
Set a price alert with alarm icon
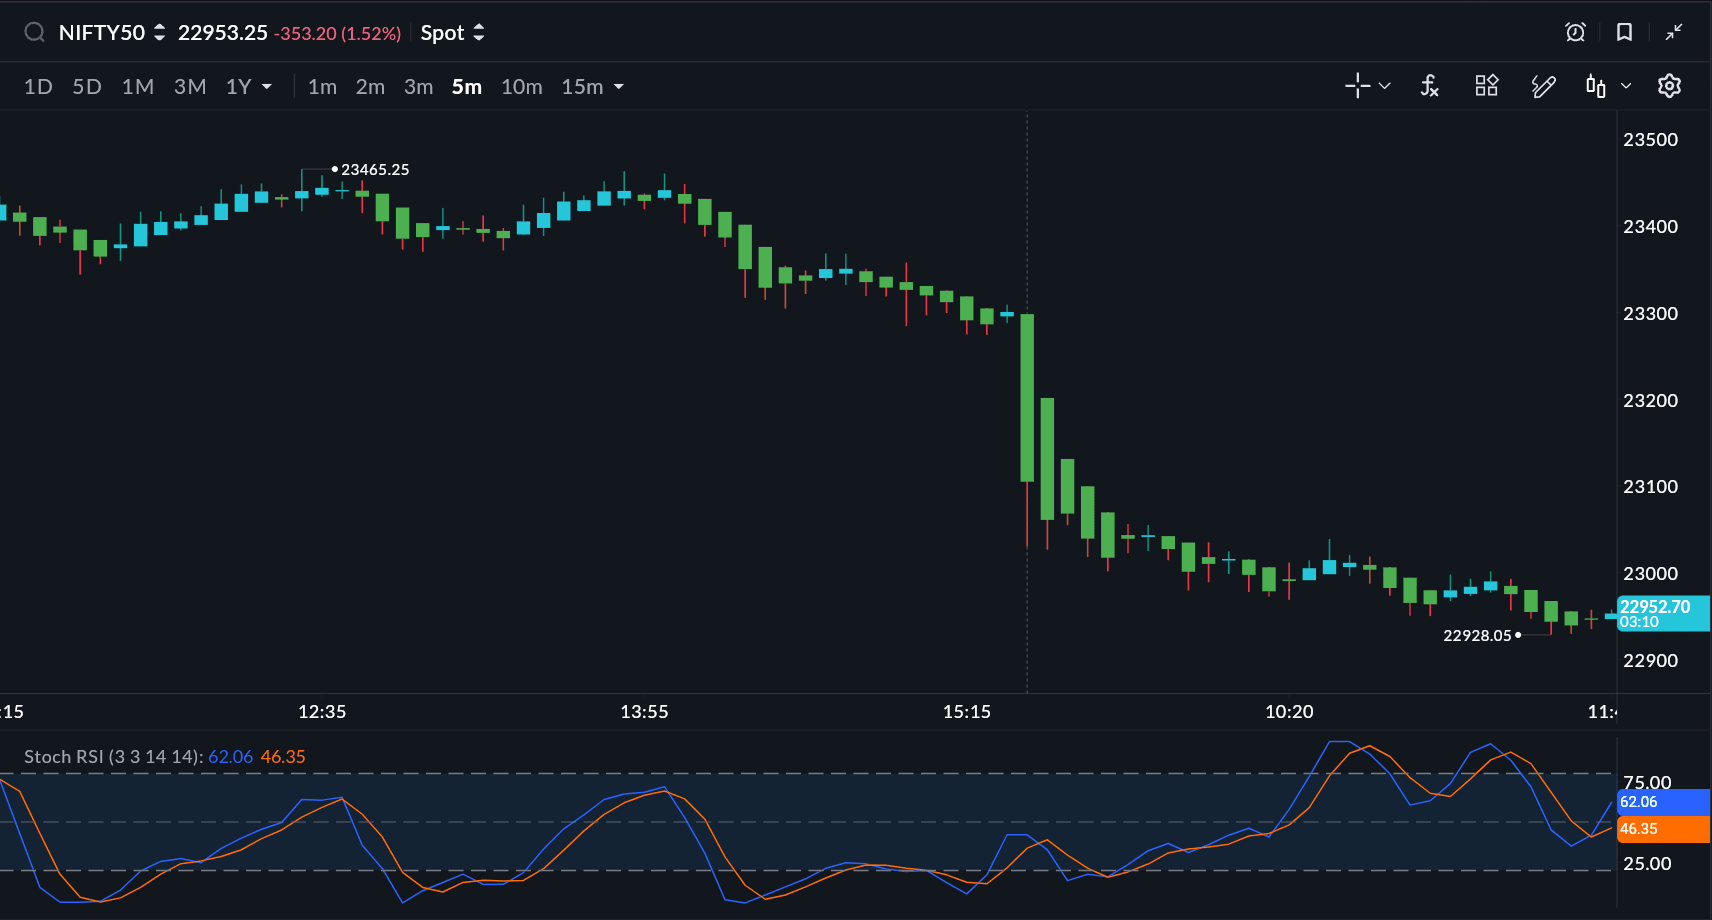point(1575,33)
